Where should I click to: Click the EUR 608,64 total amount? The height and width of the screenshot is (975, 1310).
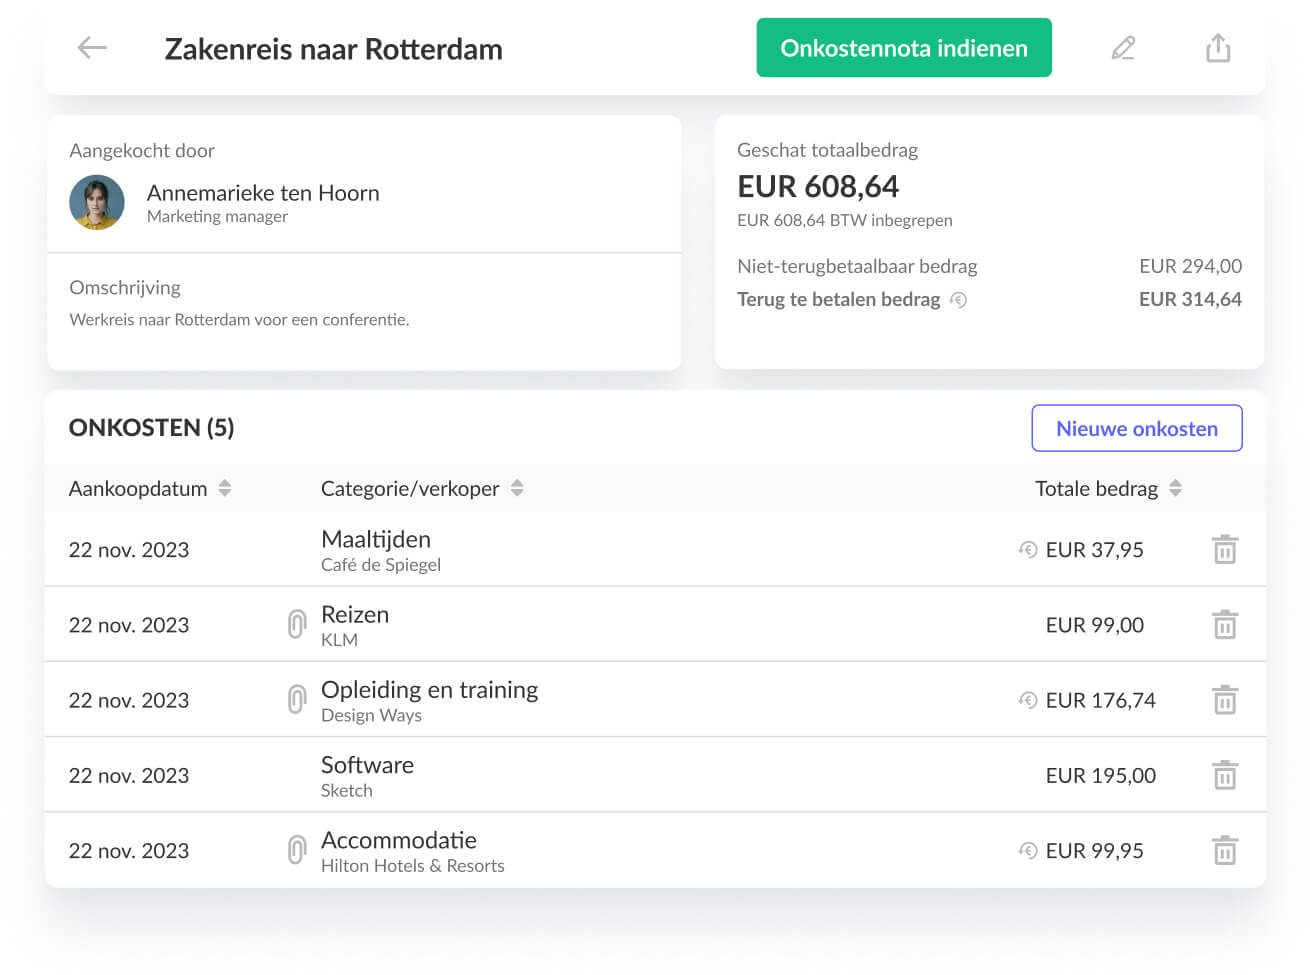point(818,186)
